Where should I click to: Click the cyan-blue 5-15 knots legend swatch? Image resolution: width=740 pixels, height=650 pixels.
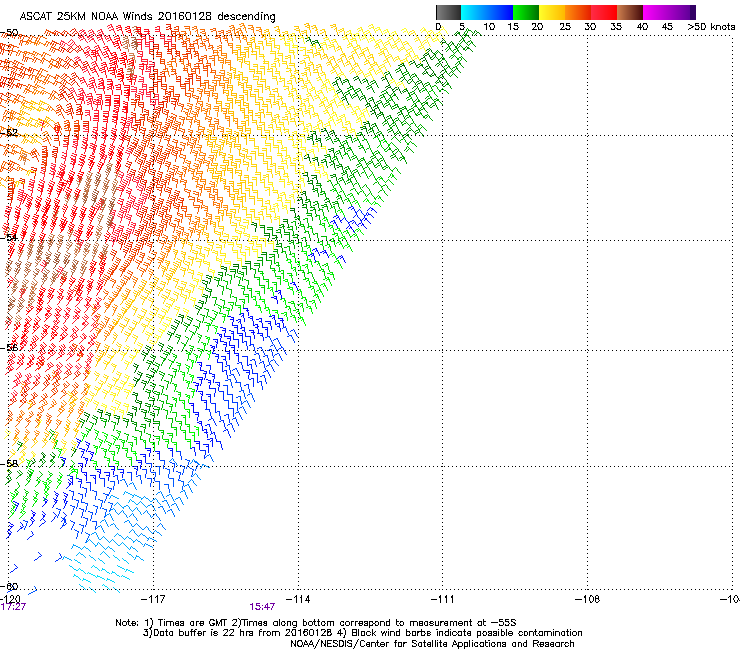[x=487, y=12]
